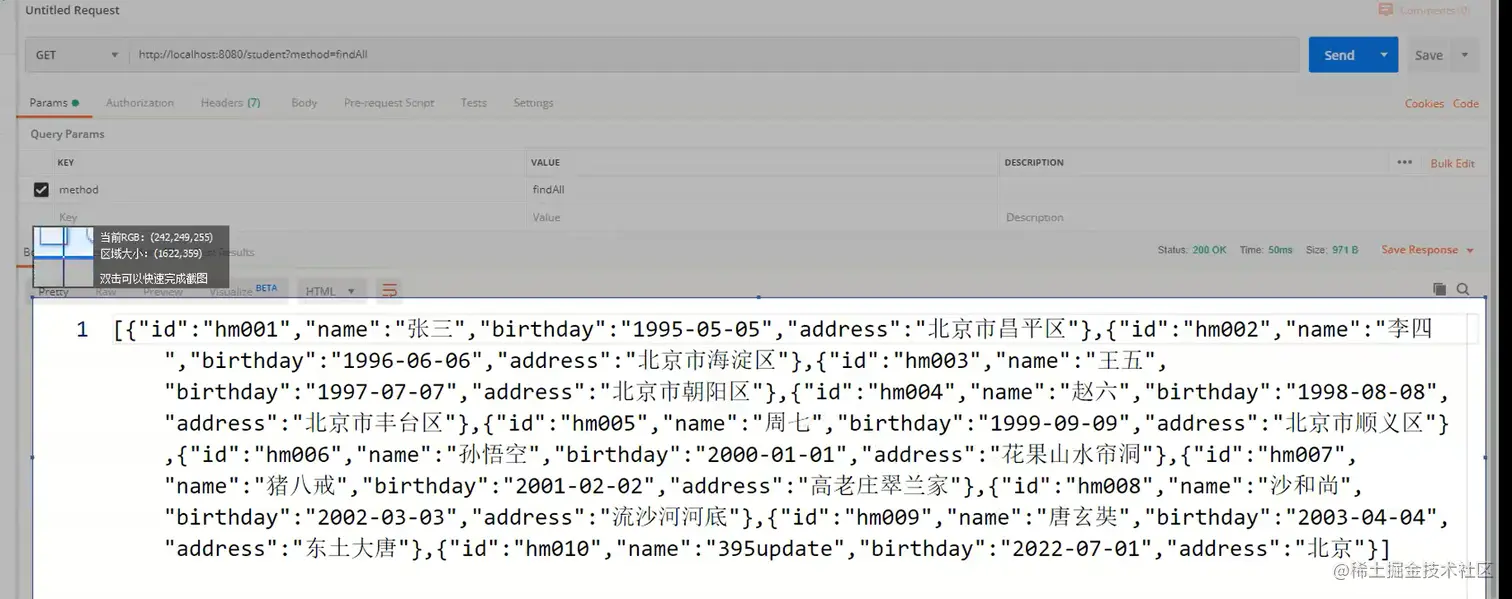Image resolution: width=1512 pixels, height=599 pixels.
Task: Click the 'method' key cell
Action: (x=290, y=189)
